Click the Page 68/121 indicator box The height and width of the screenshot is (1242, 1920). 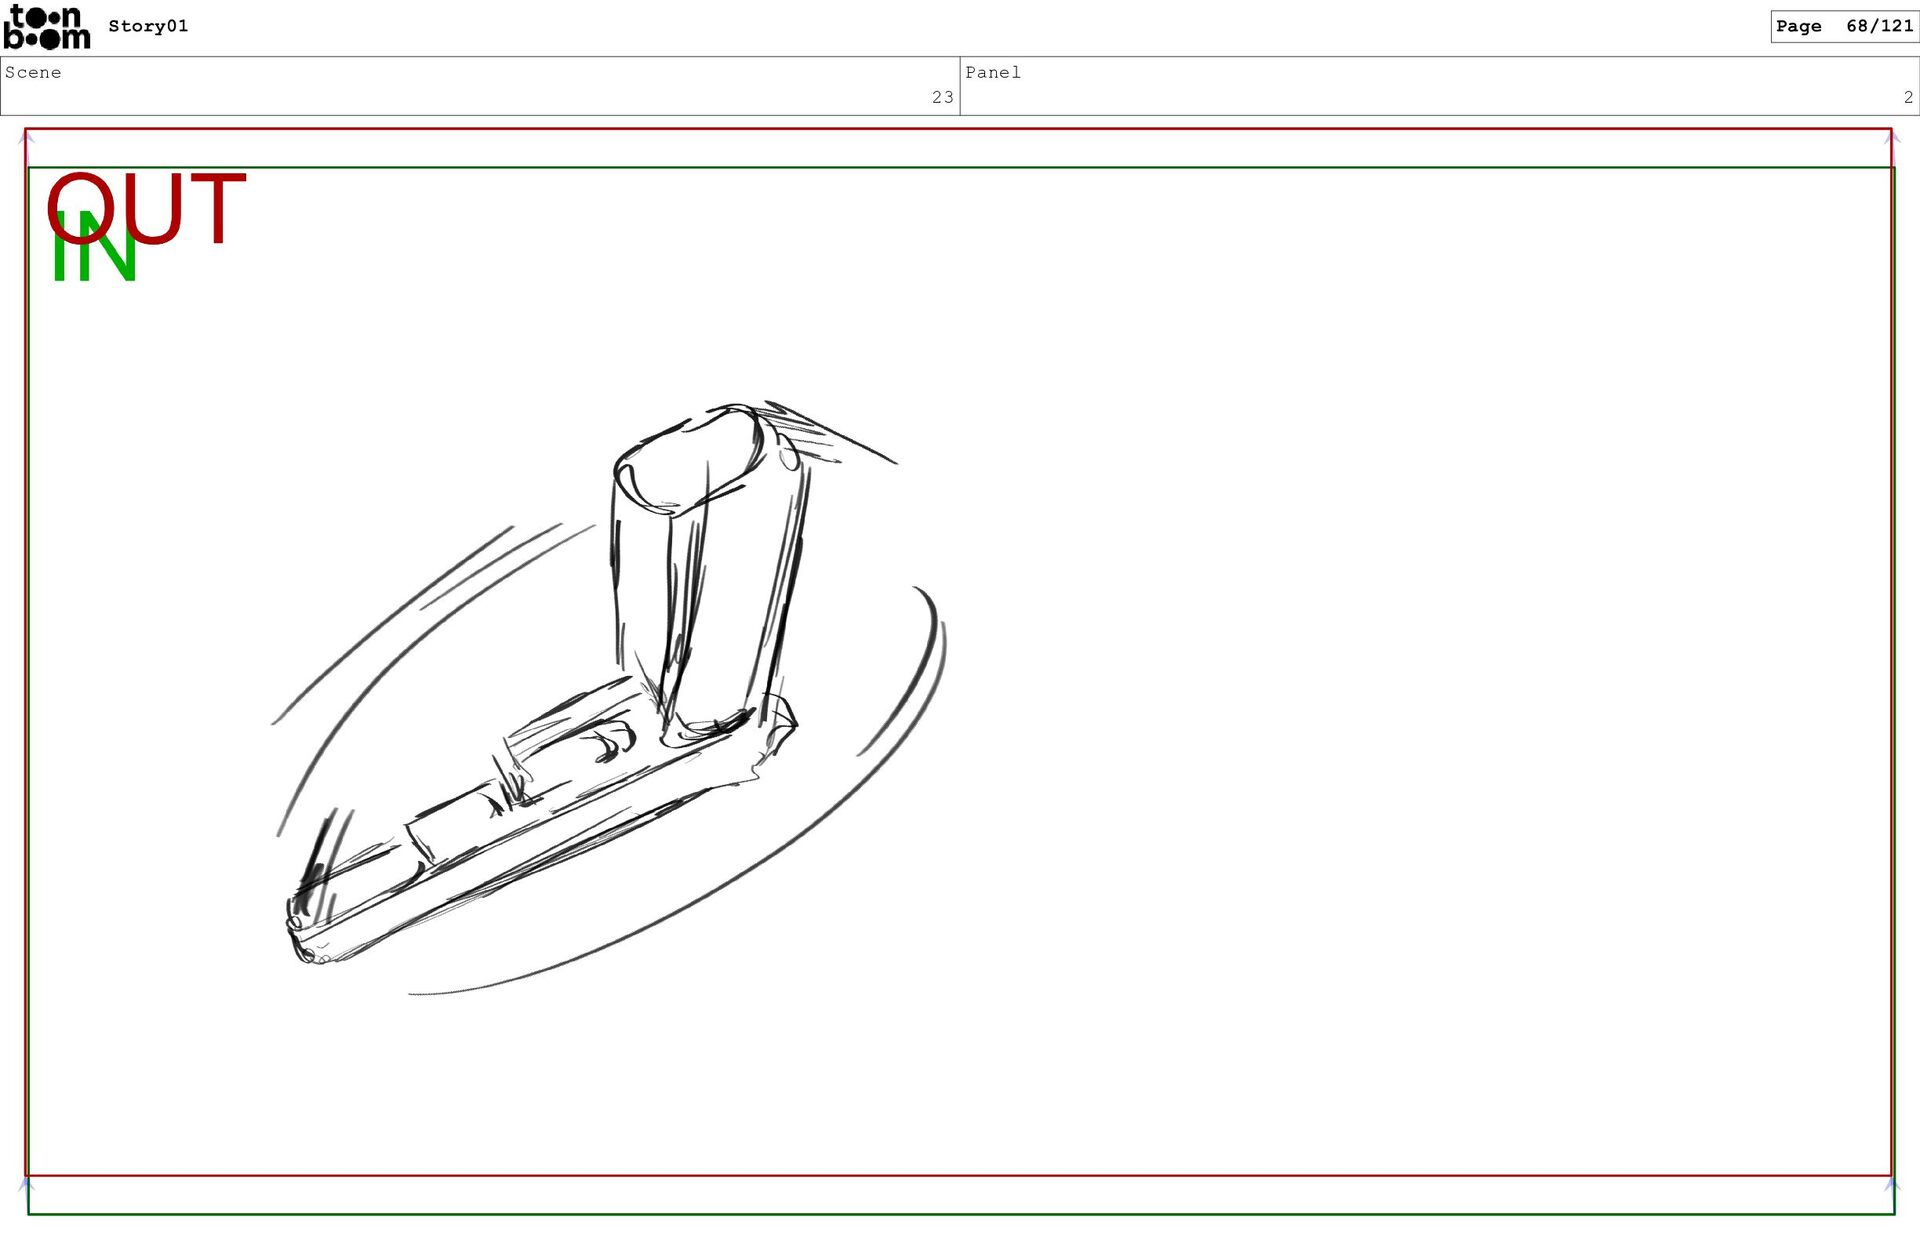point(1843,27)
